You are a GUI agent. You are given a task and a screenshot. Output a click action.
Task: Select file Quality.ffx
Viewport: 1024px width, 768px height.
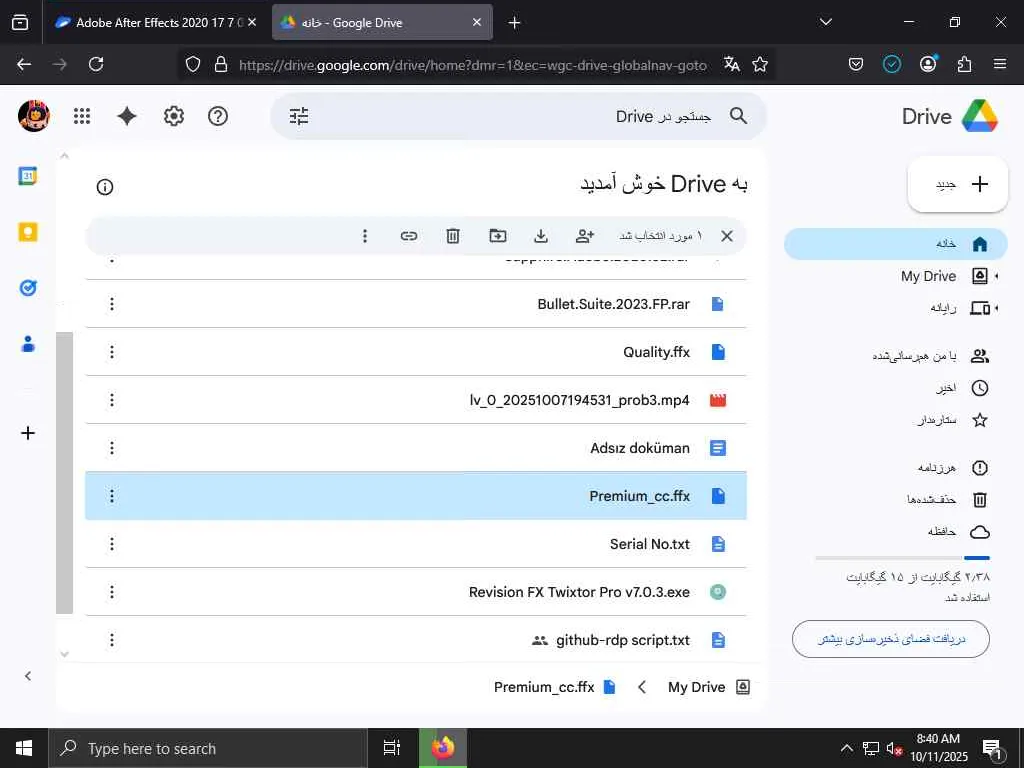click(415, 352)
